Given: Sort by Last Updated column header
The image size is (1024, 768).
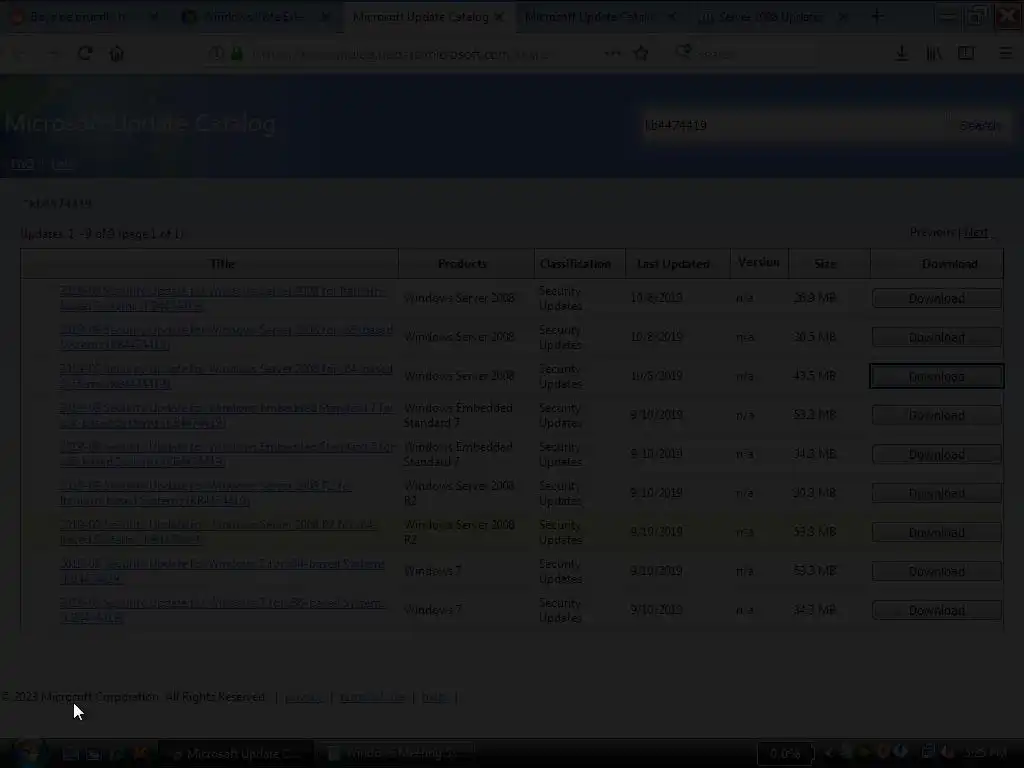Looking at the screenshot, I should (x=673, y=263).
